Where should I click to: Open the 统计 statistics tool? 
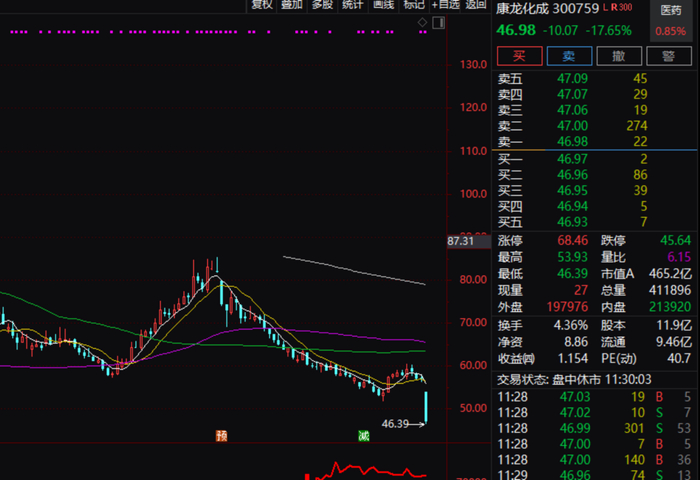point(353,5)
